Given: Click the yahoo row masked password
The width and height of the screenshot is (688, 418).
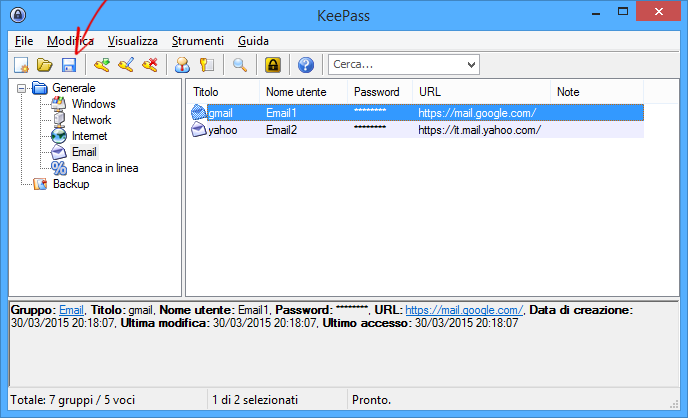Looking at the screenshot, I should pos(370,128).
